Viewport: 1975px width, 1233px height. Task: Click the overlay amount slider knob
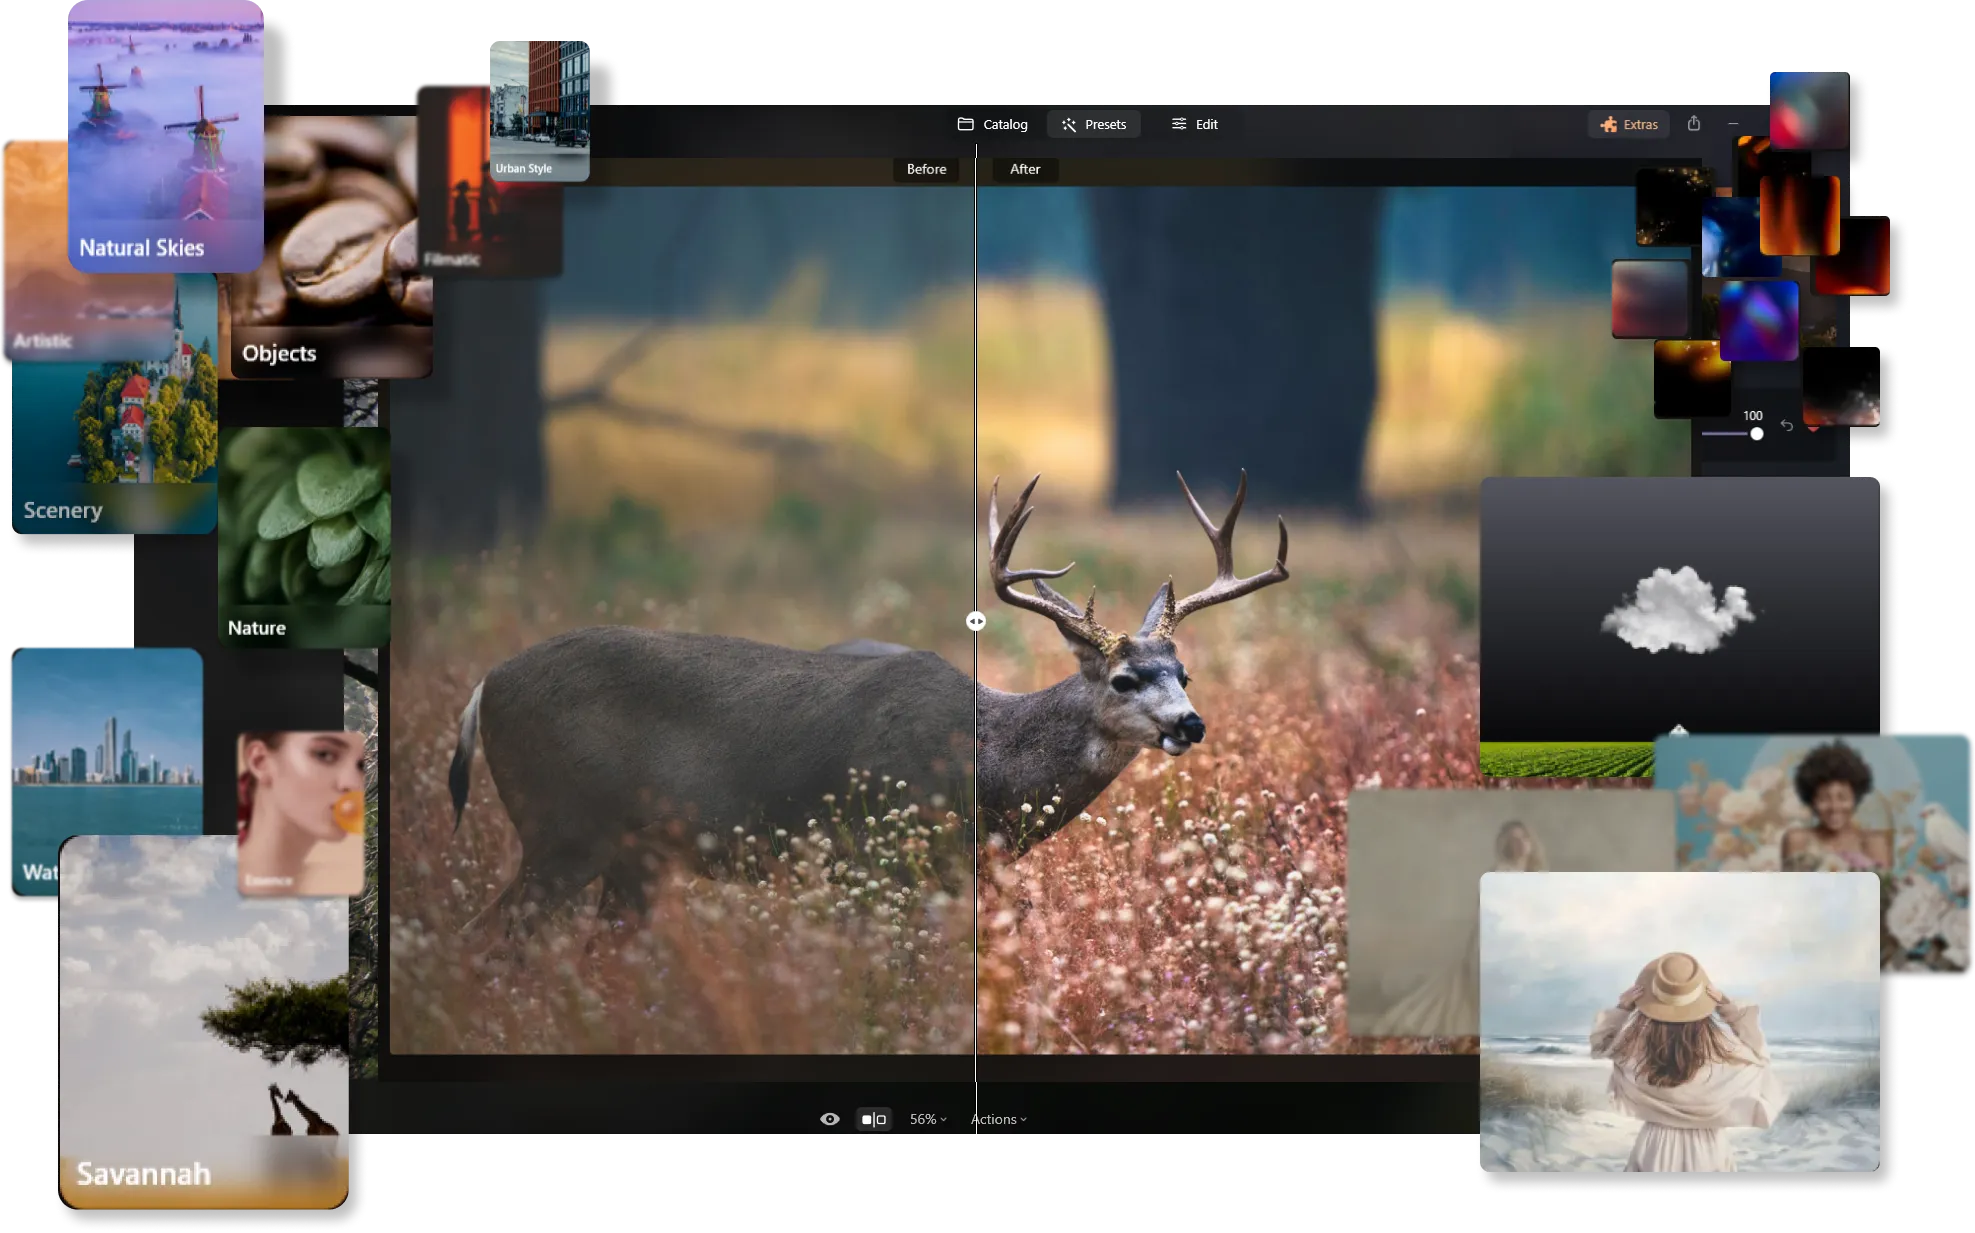[1756, 434]
